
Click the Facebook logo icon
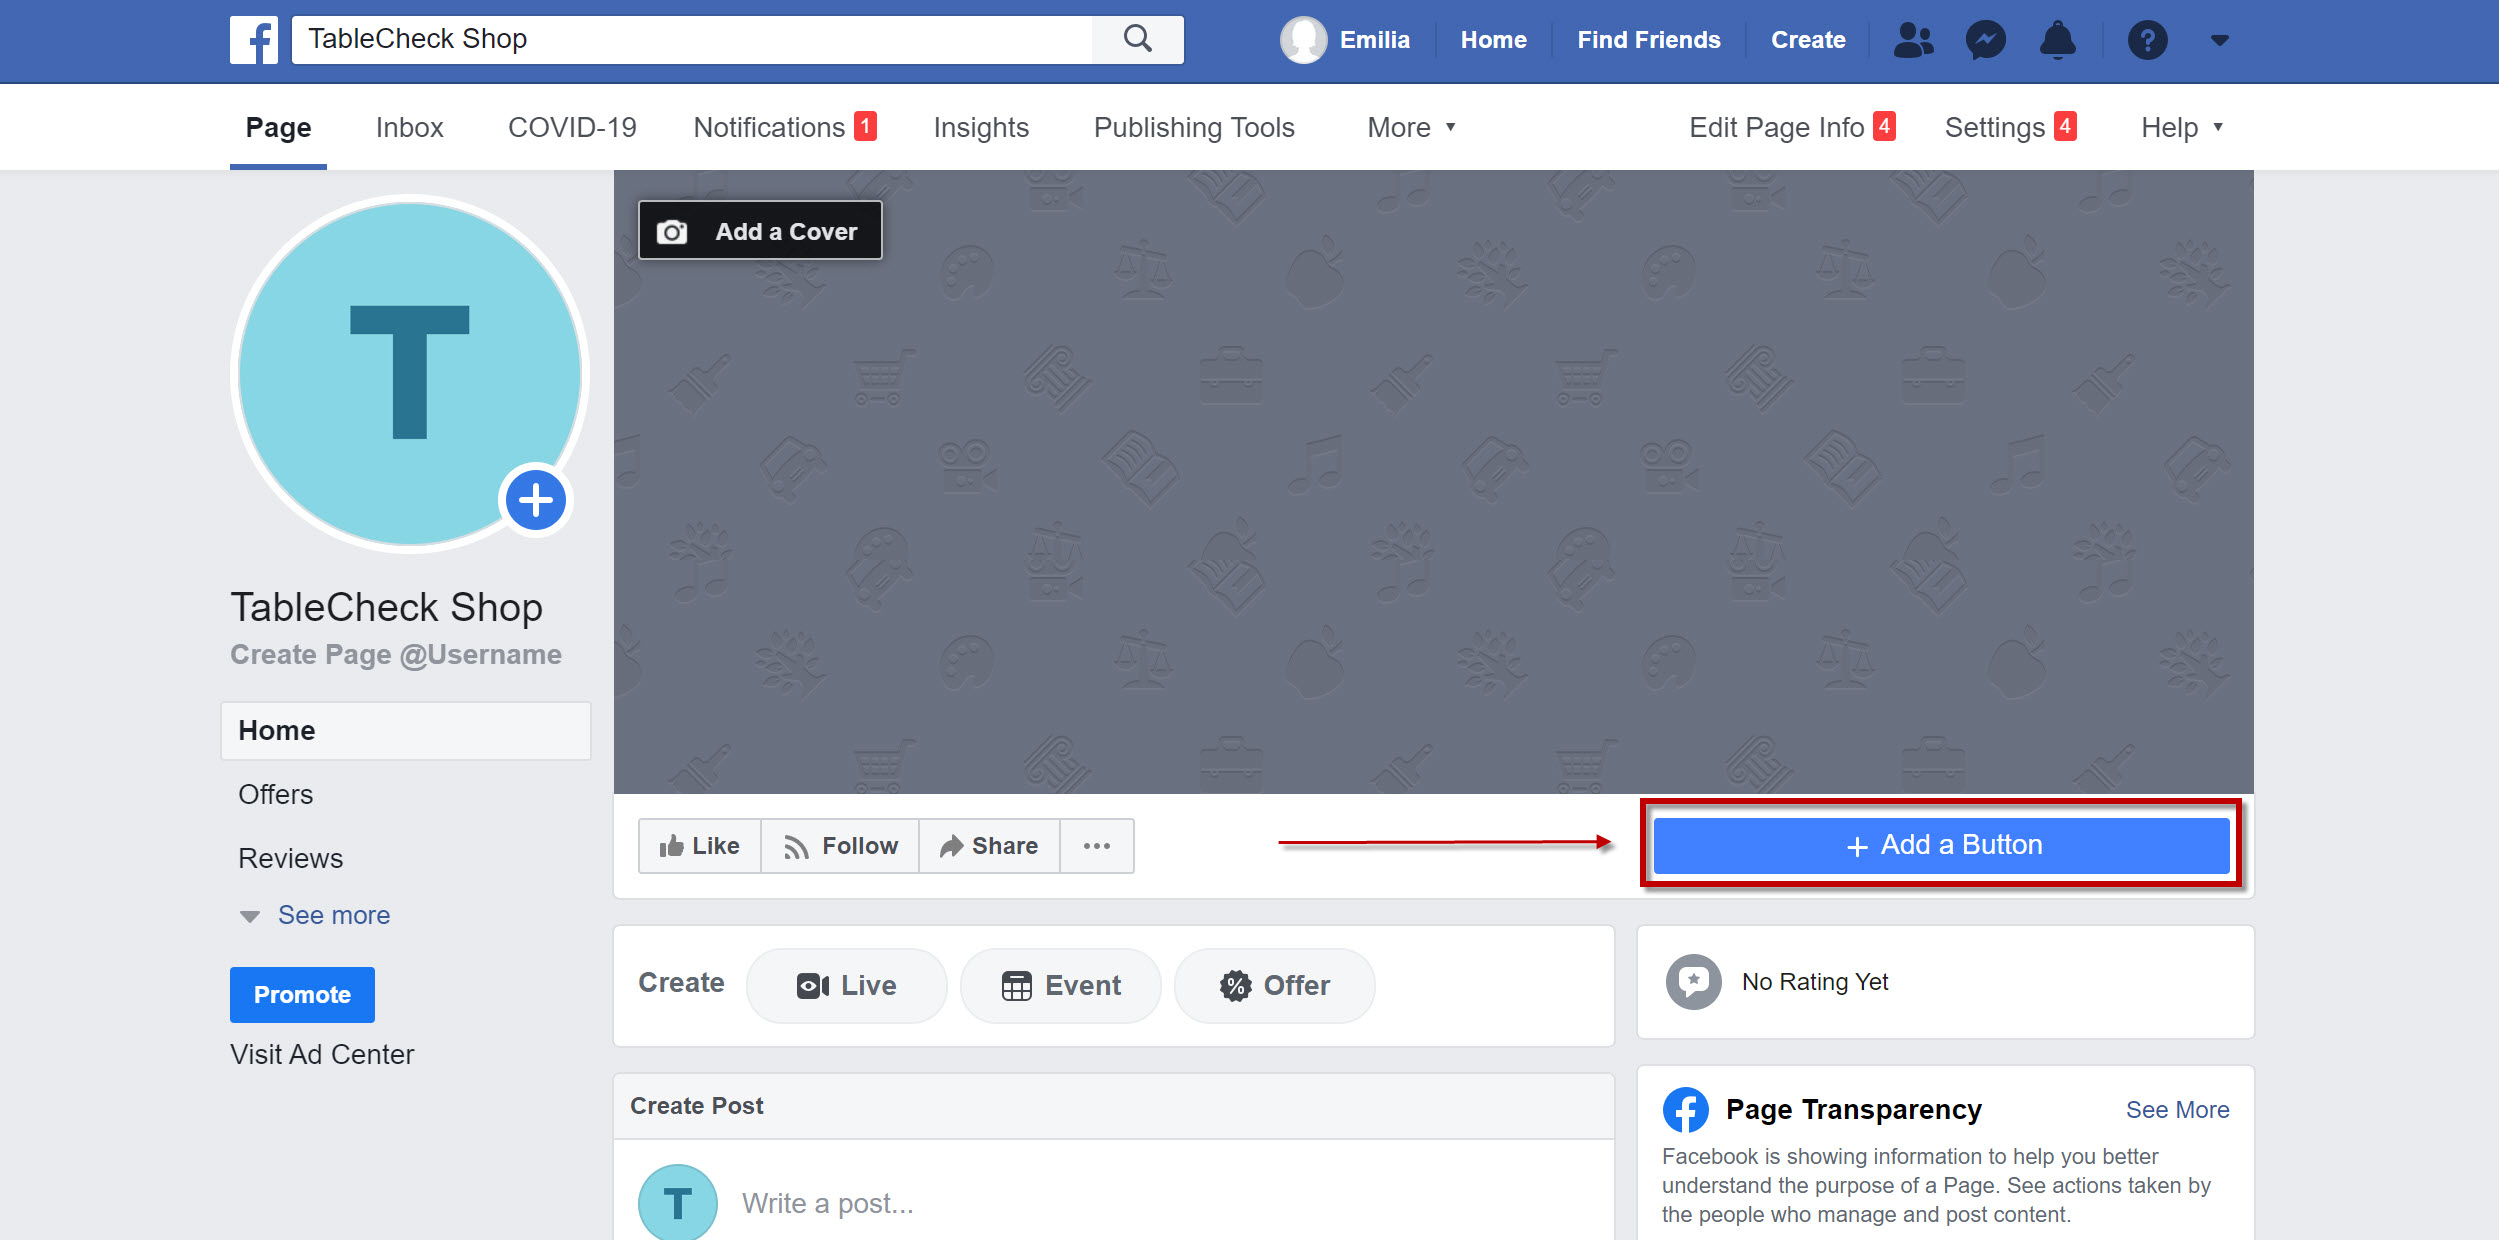pos(254,40)
